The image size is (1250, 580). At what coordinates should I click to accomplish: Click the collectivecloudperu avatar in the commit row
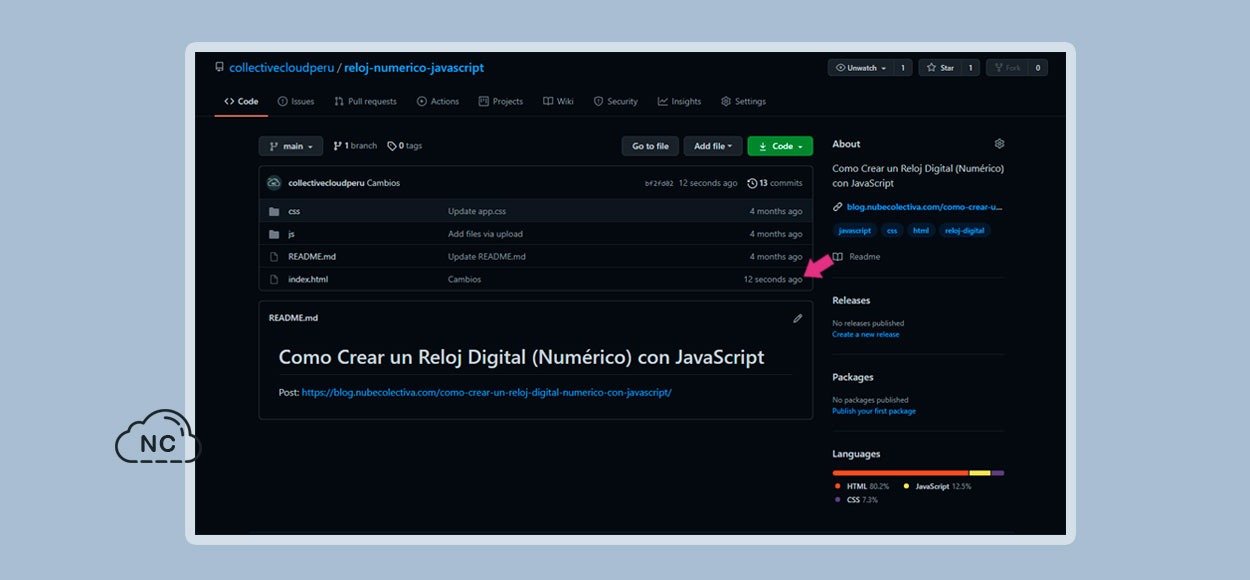pyautogui.click(x=274, y=183)
